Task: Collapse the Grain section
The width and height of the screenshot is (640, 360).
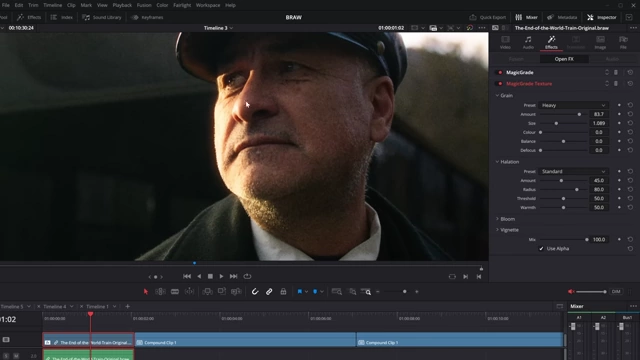Action: 498,96
